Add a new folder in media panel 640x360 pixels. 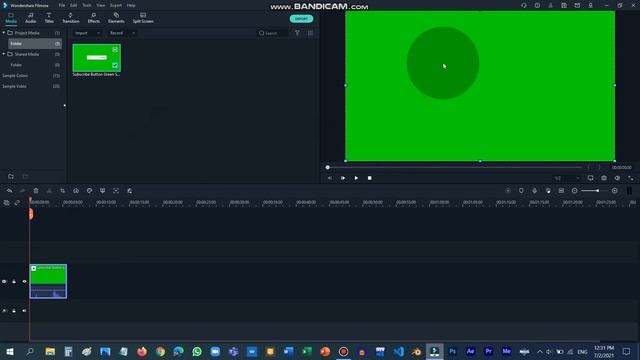11,176
